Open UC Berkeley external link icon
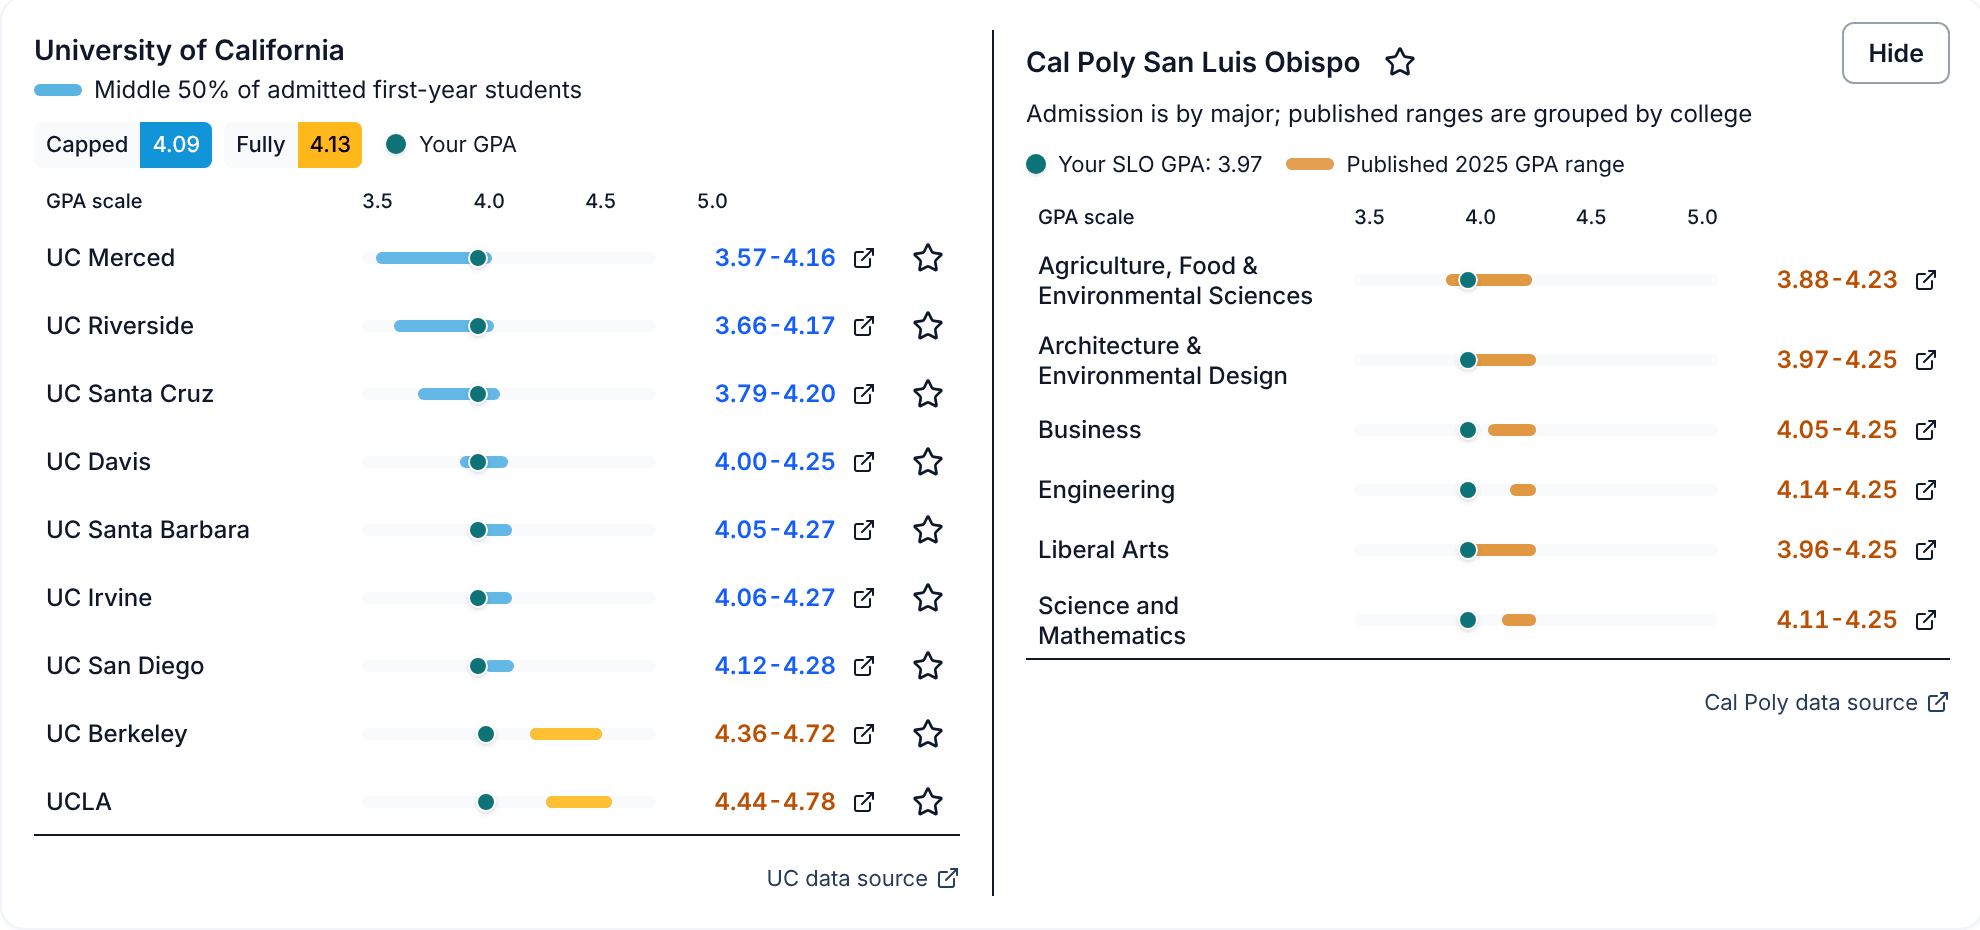Viewport: 1980px width, 930px height. coord(864,734)
